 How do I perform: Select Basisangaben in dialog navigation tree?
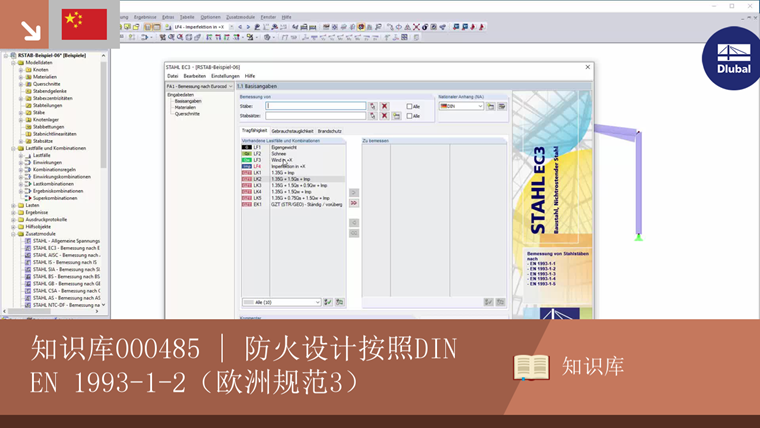(x=188, y=101)
